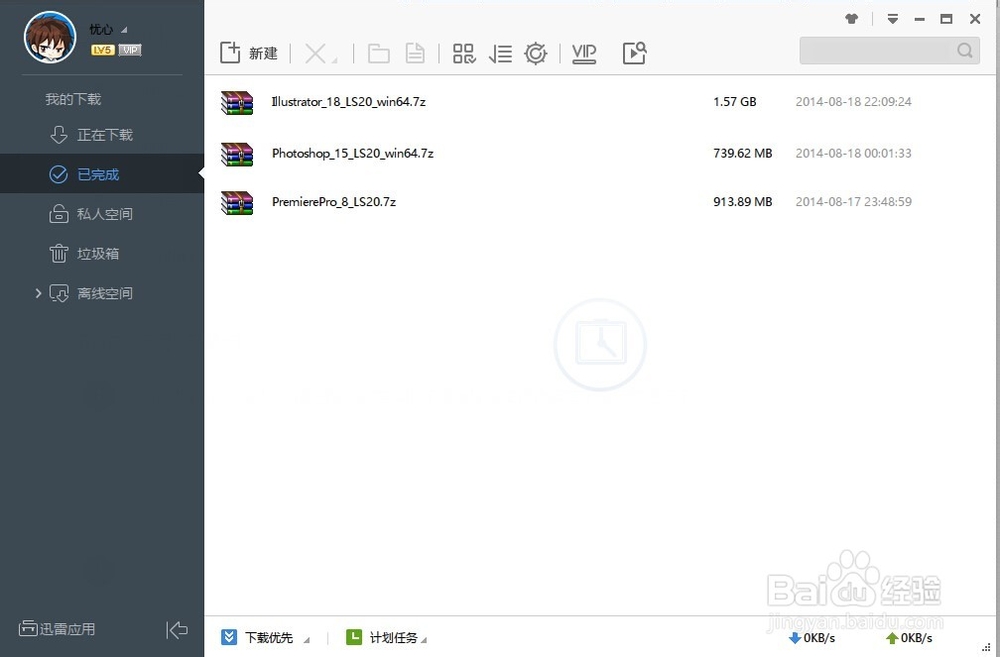The width and height of the screenshot is (1000, 657).
Task: Click the 下载优先 blue icon
Action: tap(229, 637)
